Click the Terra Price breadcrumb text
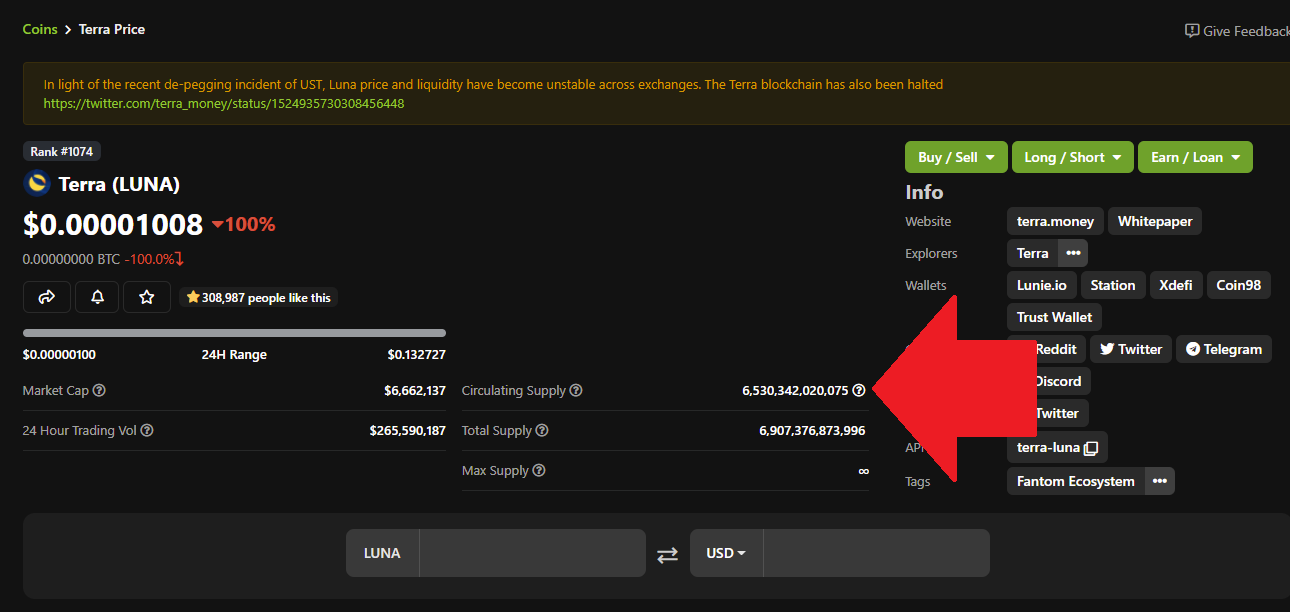Viewport: 1290px width, 612px height. 112,29
